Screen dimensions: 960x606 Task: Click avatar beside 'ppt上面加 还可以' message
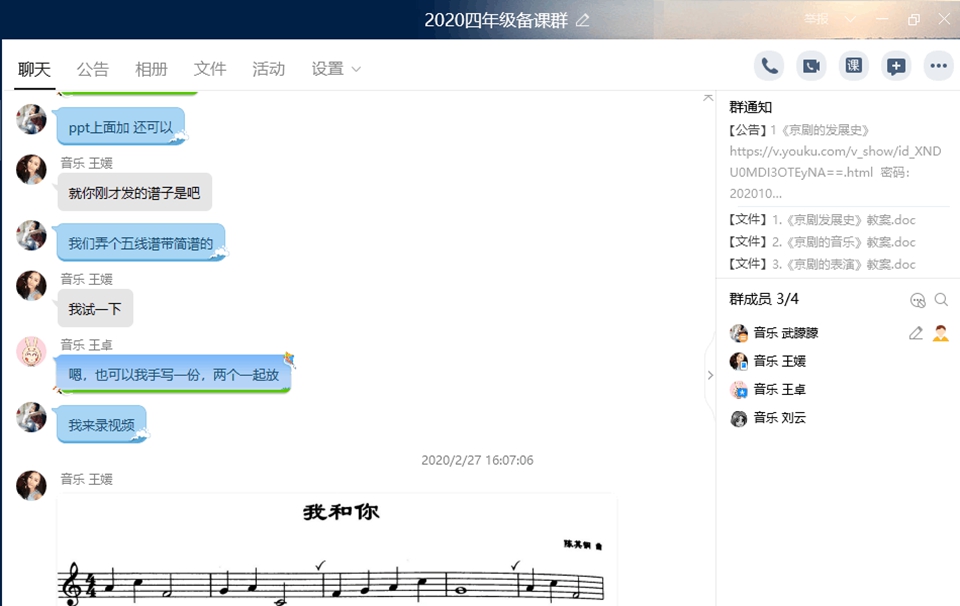tap(31, 119)
